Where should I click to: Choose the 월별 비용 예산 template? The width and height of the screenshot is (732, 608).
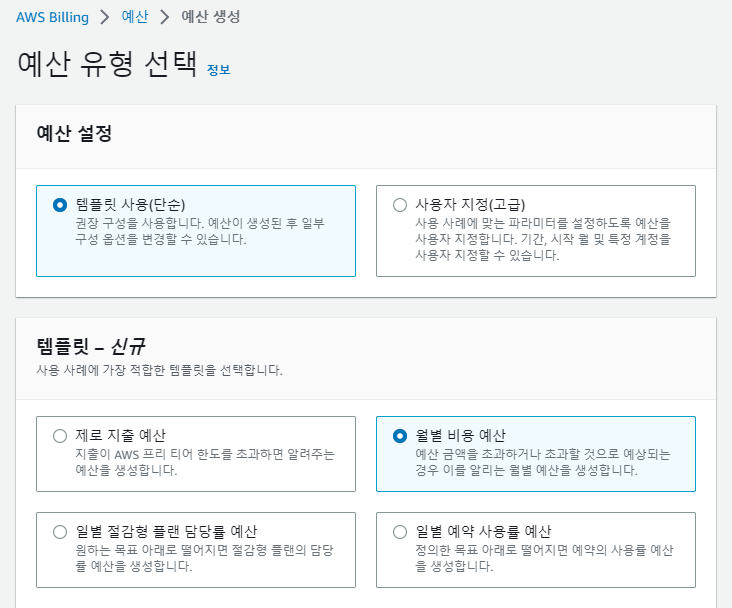tap(400, 436)
